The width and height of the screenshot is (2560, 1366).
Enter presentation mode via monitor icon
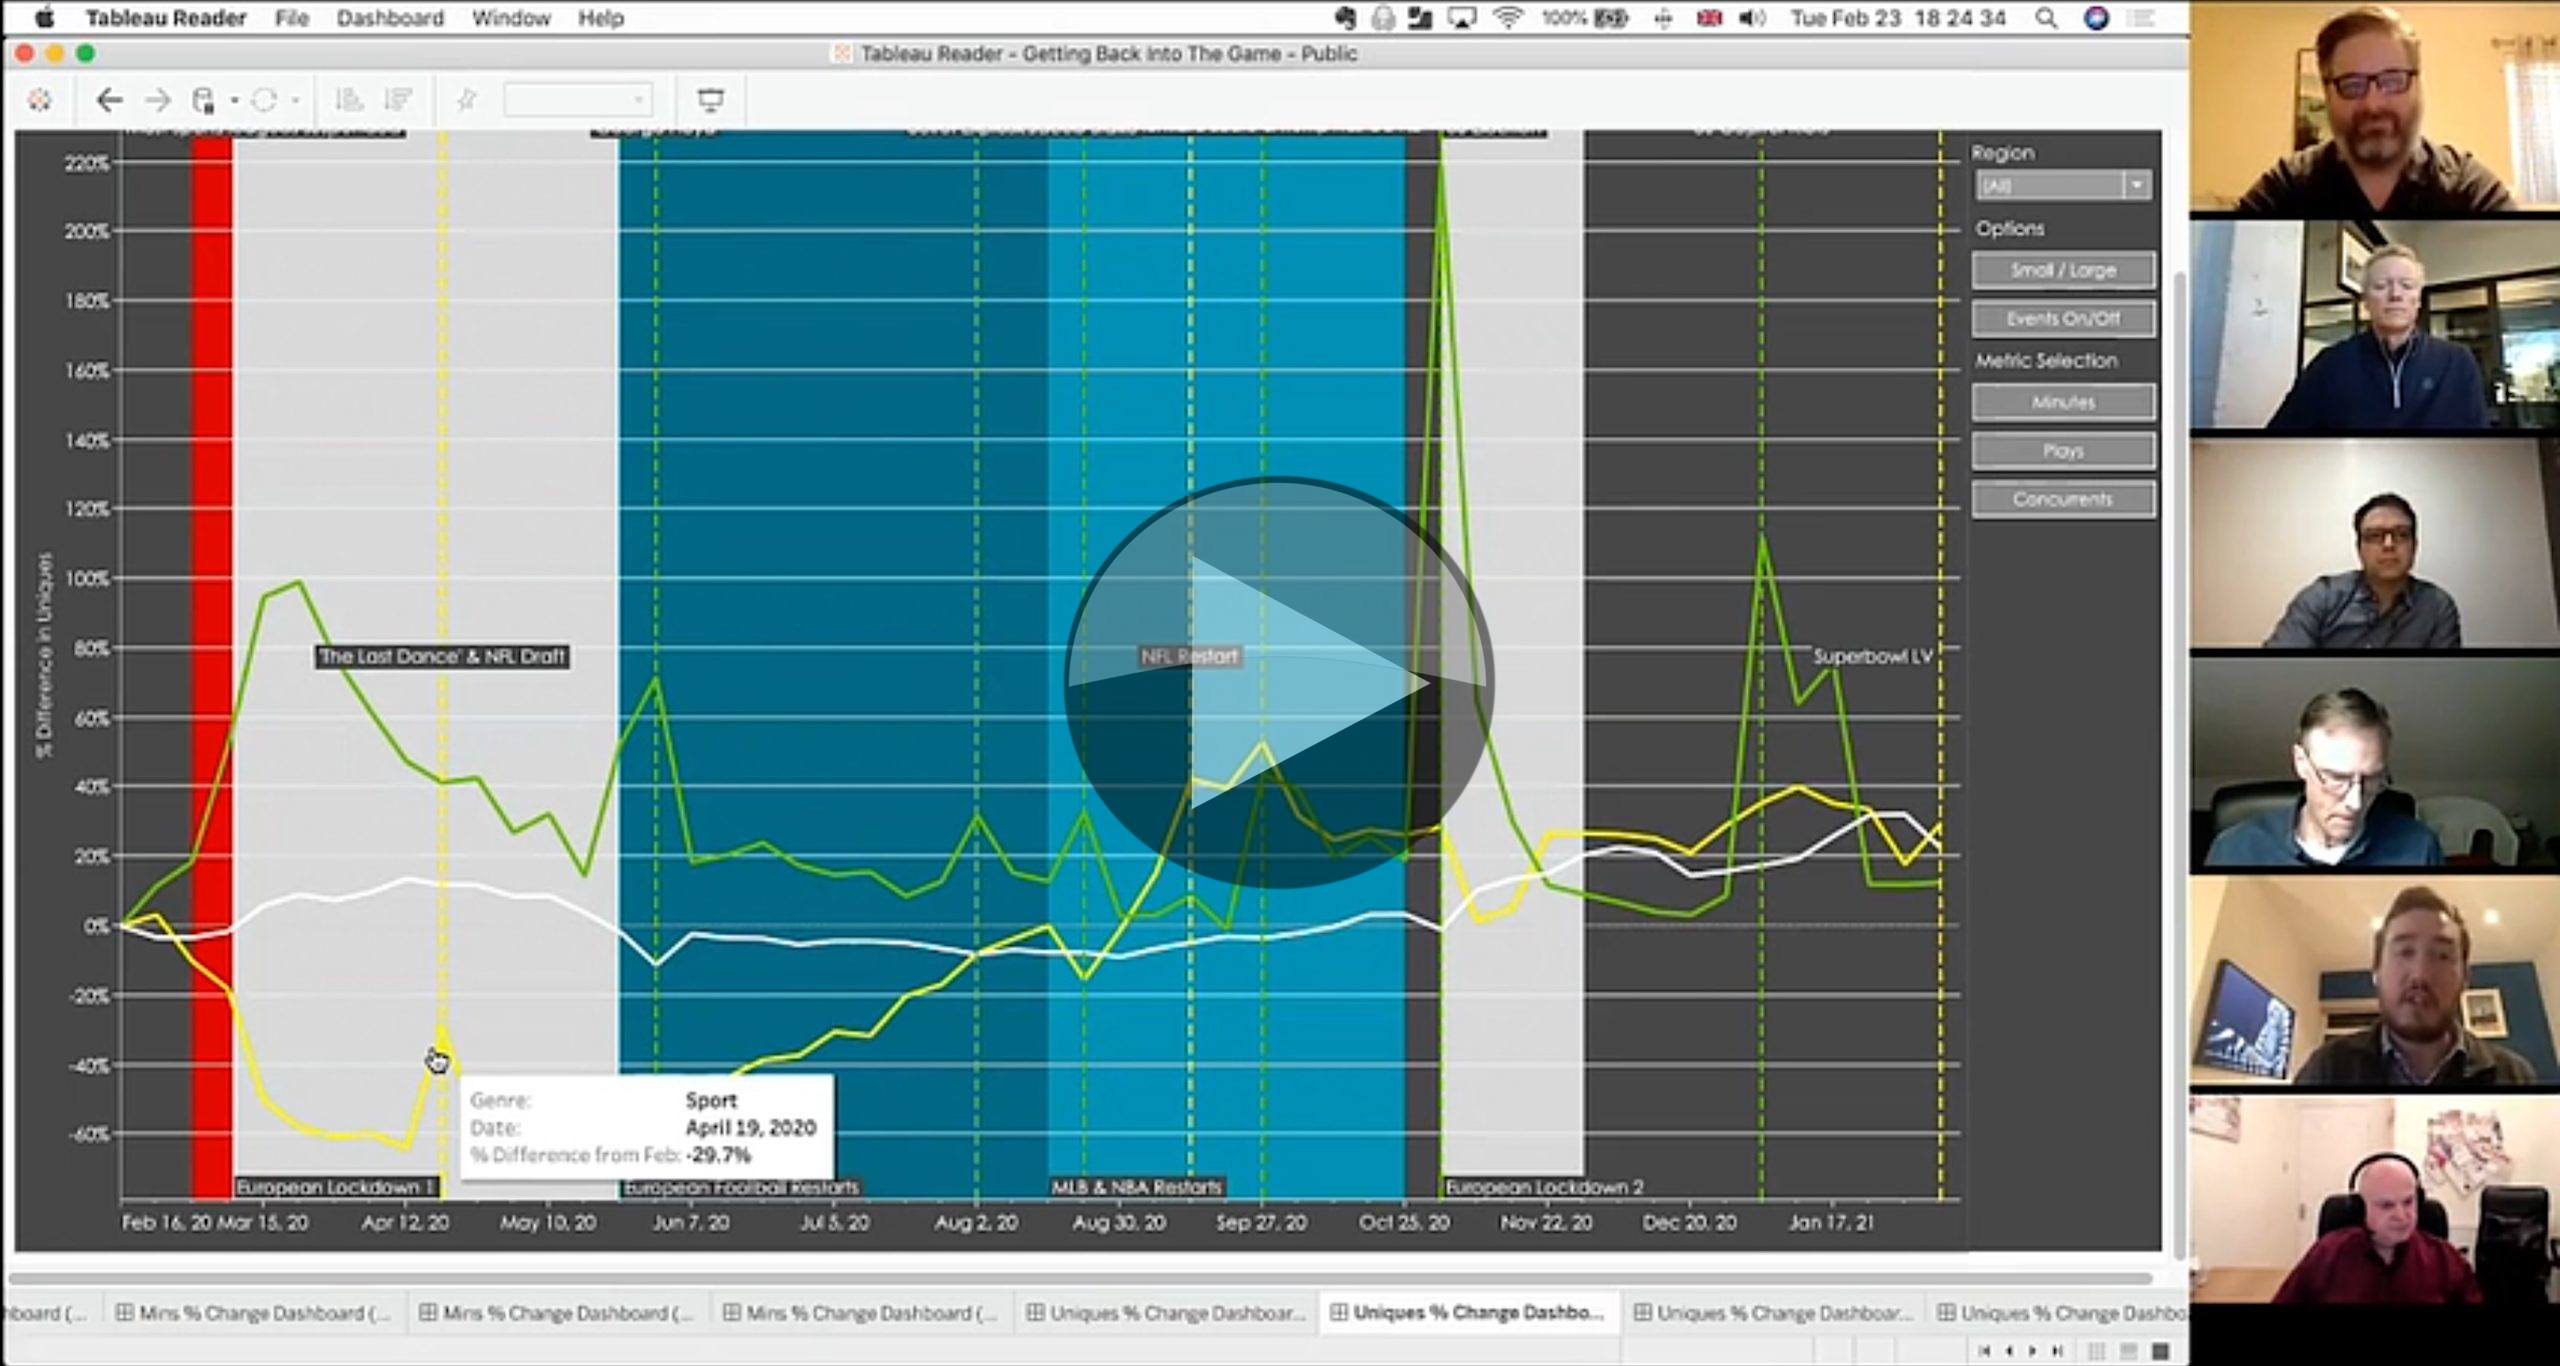tap(710, 100)
